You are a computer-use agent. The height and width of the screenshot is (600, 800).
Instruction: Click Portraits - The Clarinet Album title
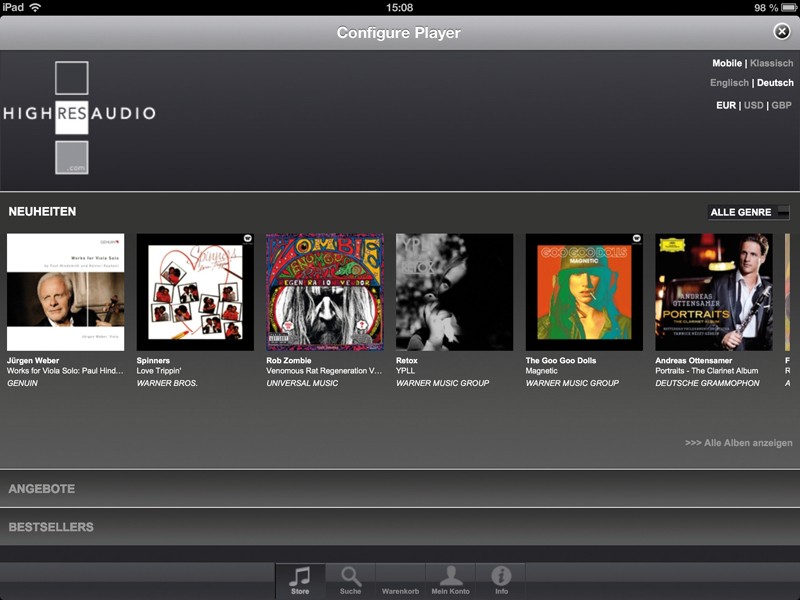(x=707, y=371)
